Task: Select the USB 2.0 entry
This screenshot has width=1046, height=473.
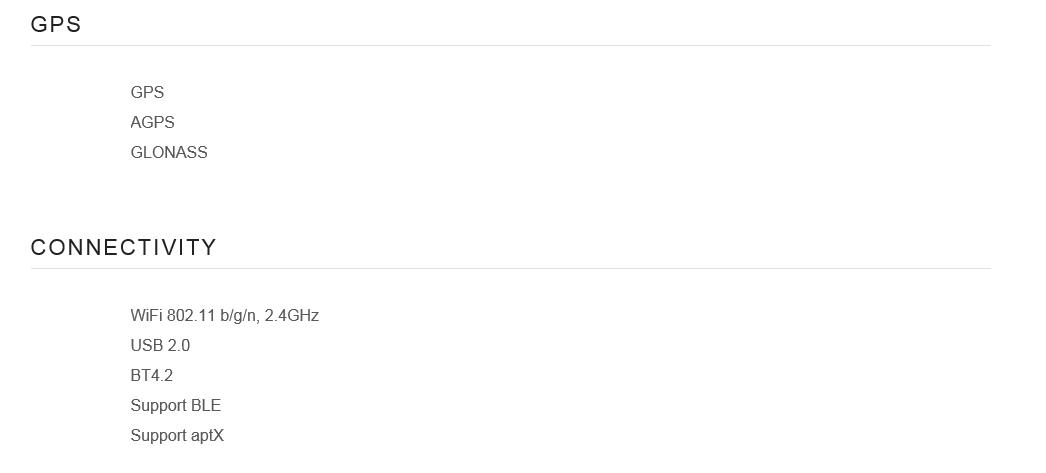Action: [x=160, y=345]
